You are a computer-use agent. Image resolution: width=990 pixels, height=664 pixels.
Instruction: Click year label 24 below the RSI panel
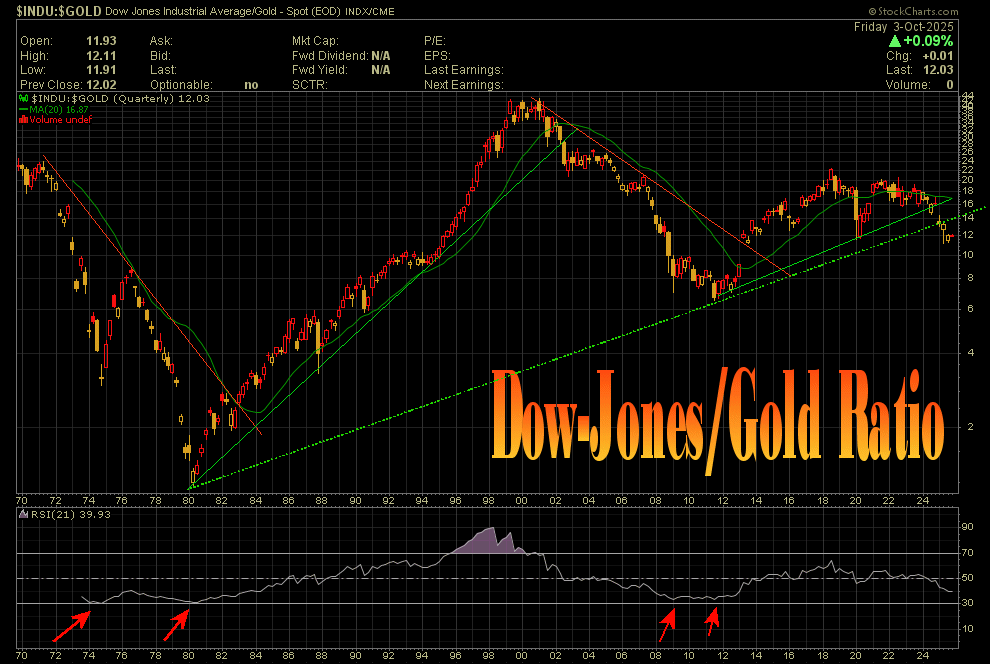click(922, 655)
